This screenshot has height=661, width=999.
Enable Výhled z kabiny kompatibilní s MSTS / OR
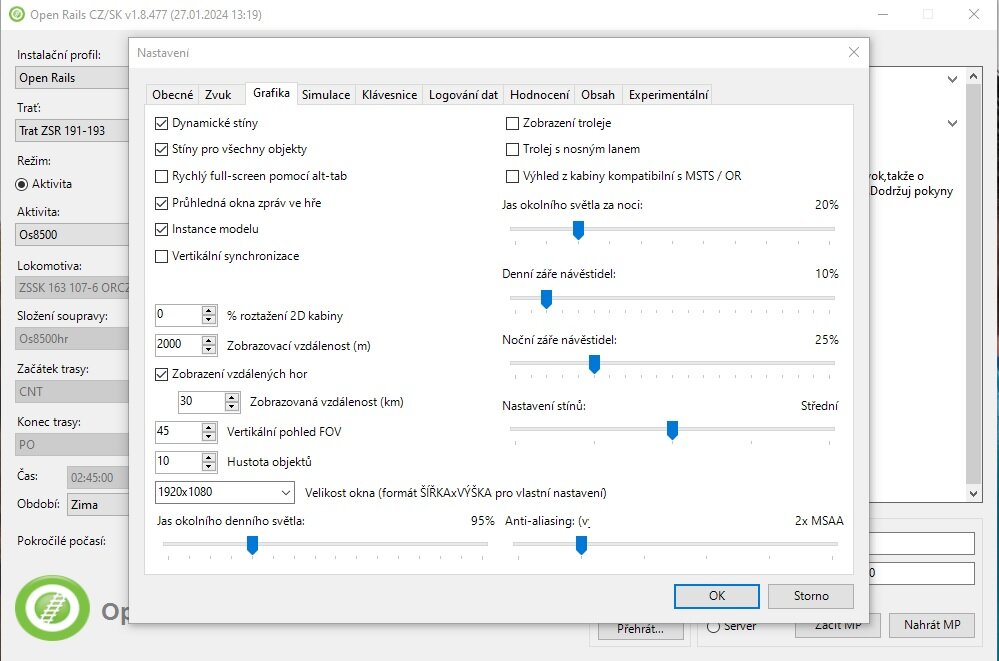[x=512, y=176]
